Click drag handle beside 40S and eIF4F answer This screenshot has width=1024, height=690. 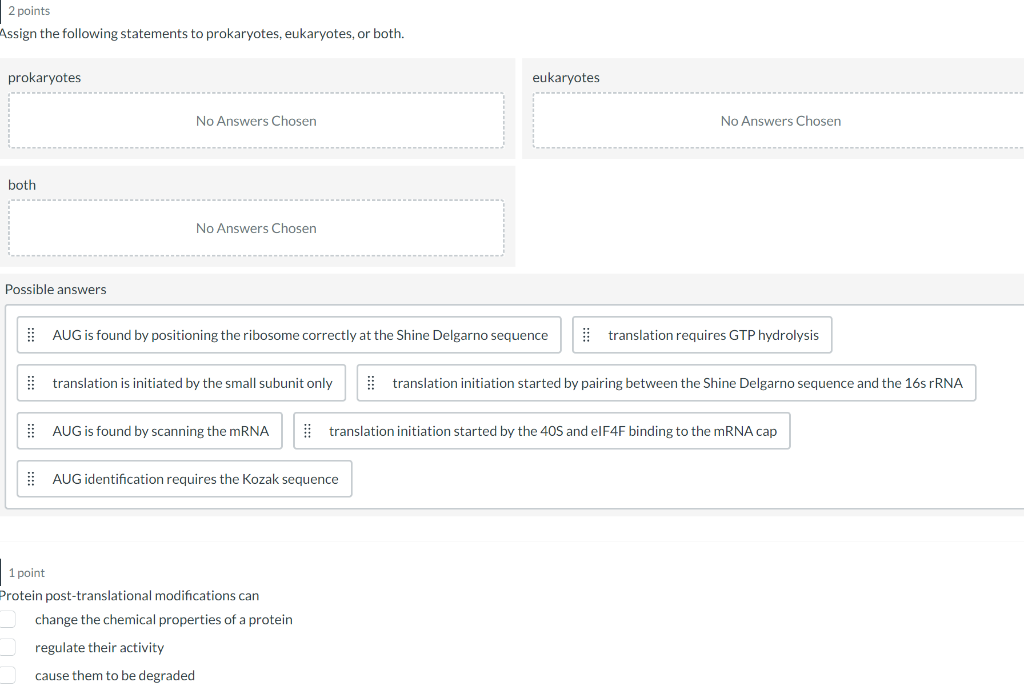coord(308,431)
